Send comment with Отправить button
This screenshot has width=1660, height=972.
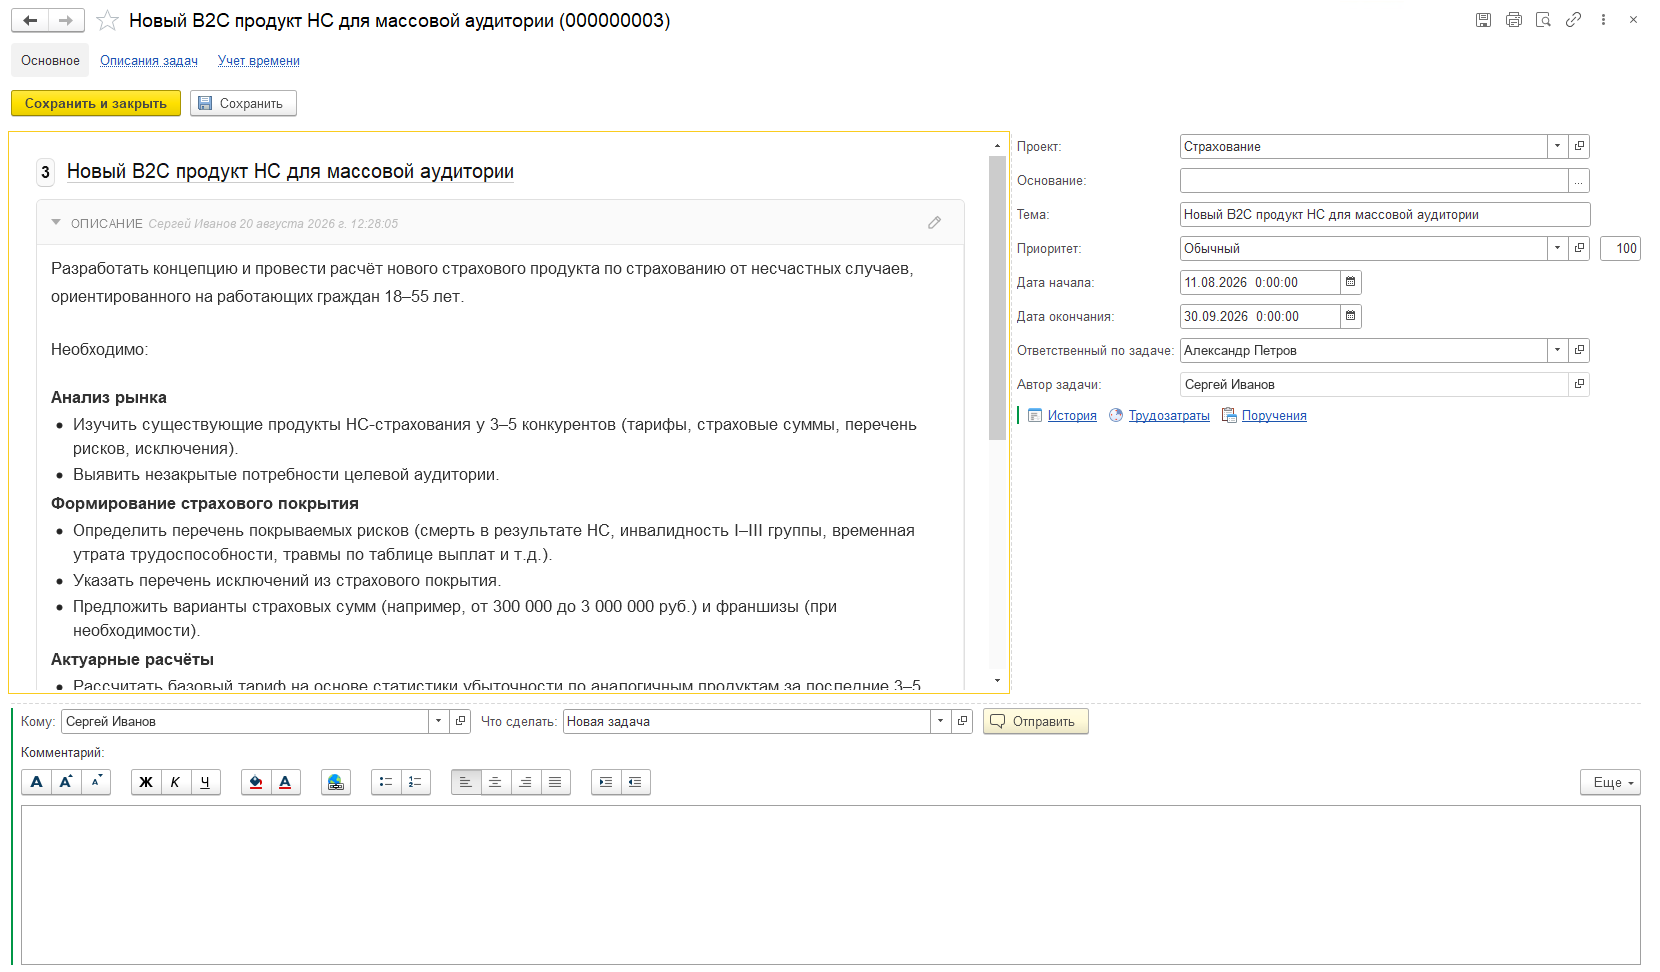(1035, 721)
